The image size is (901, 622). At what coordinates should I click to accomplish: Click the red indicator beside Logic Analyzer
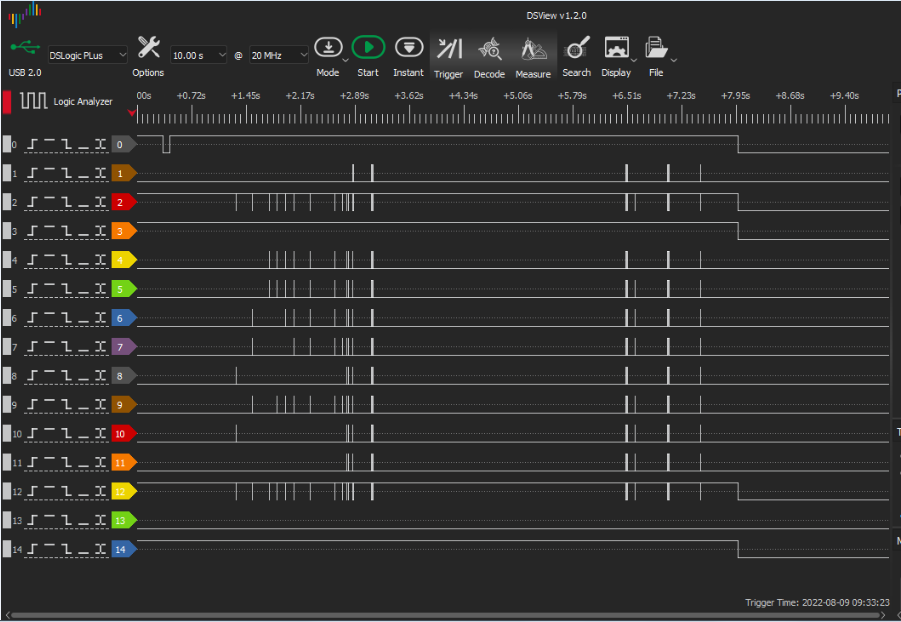[7, 102]
